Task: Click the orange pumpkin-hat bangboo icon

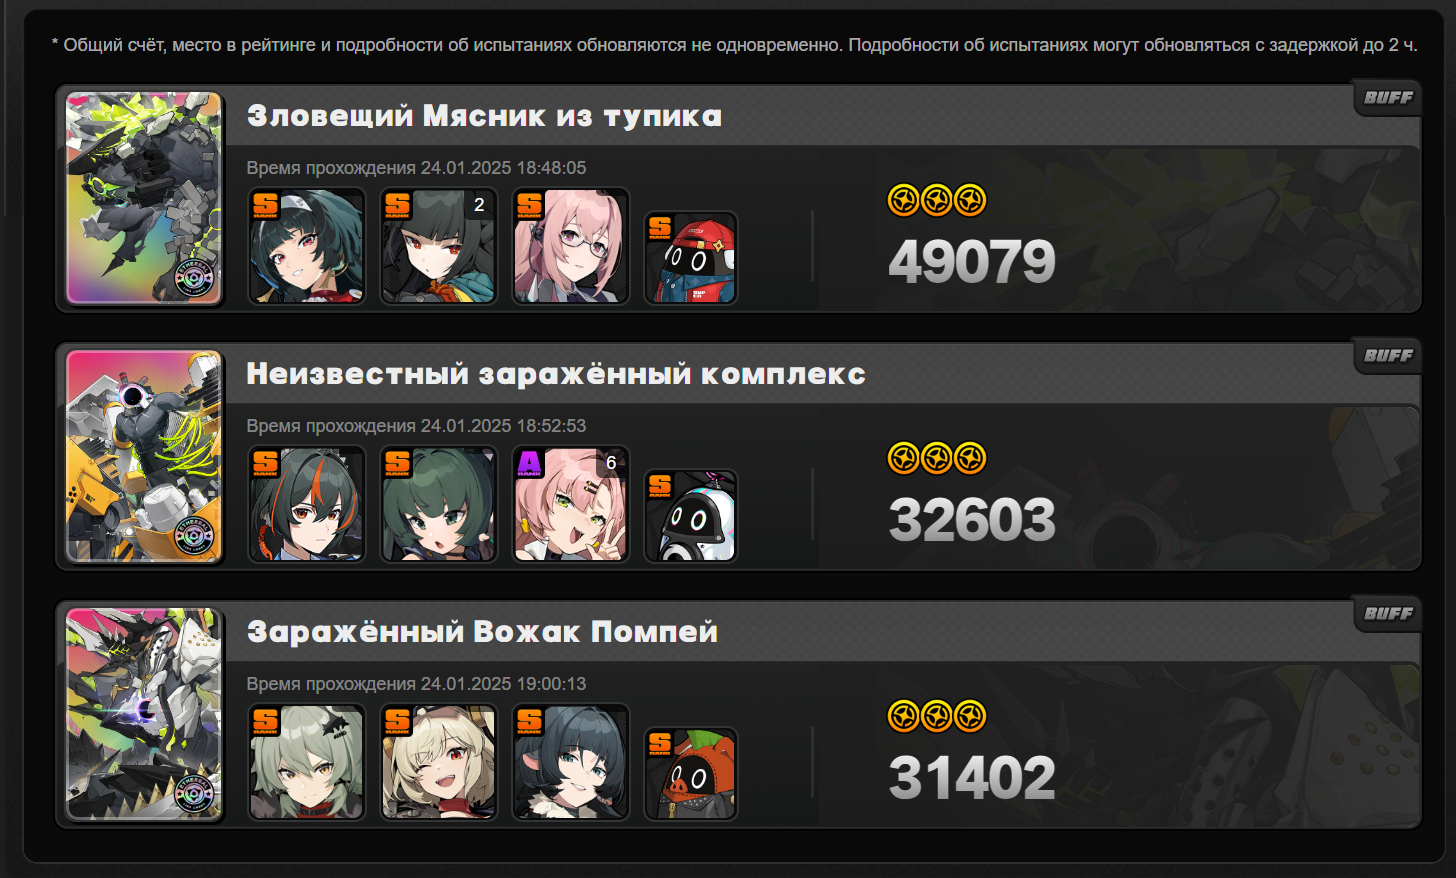Action: (691, 774)
